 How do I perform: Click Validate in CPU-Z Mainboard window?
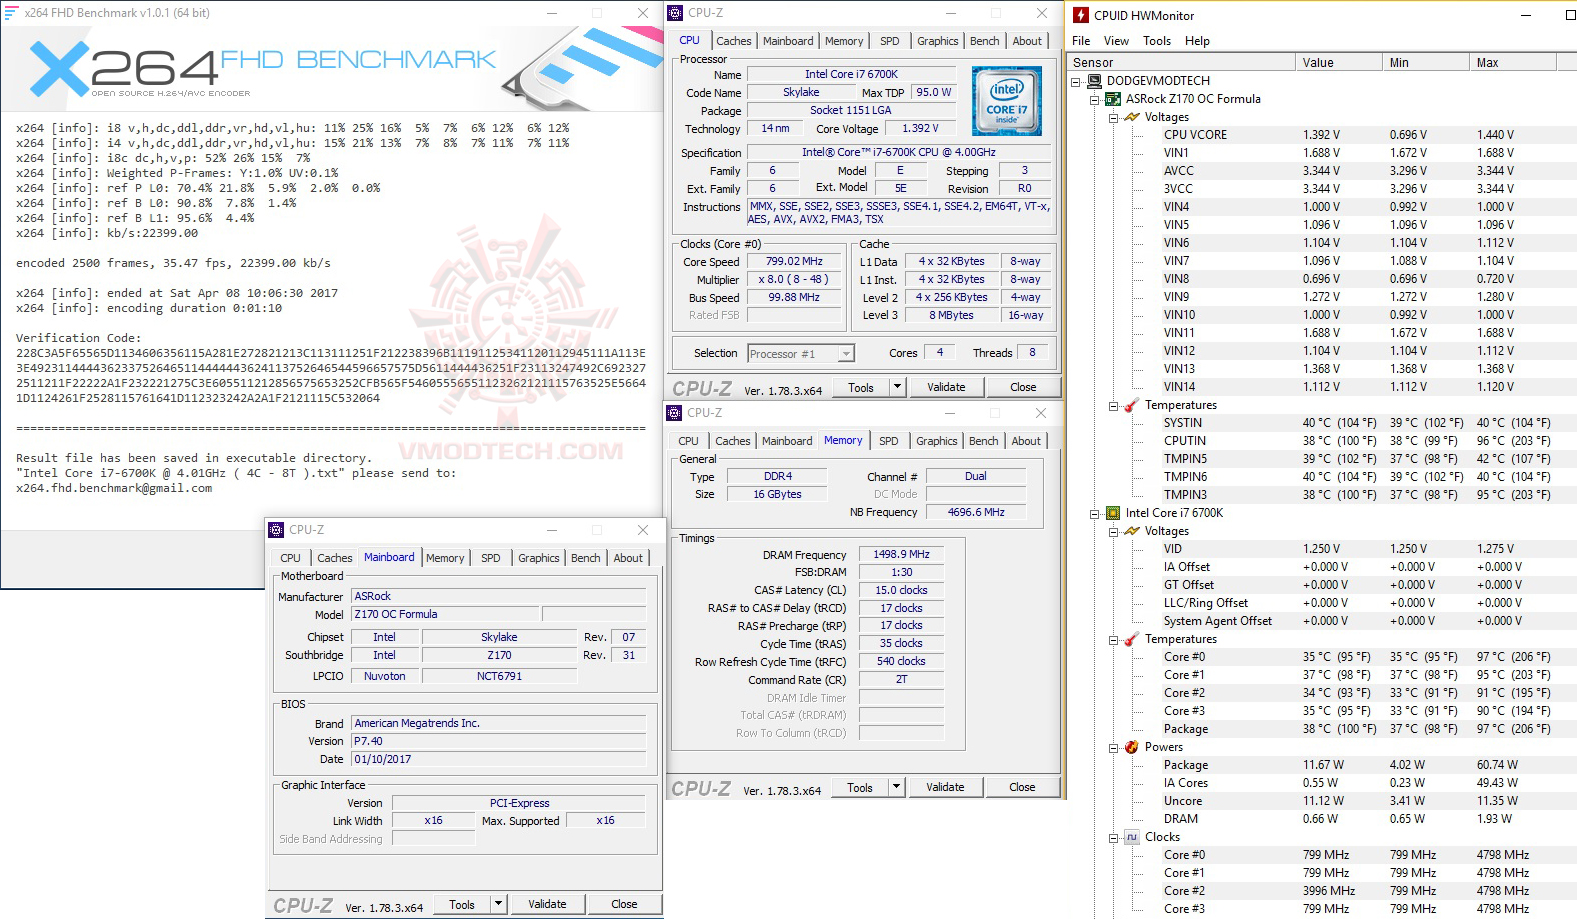tap(547, 904)
